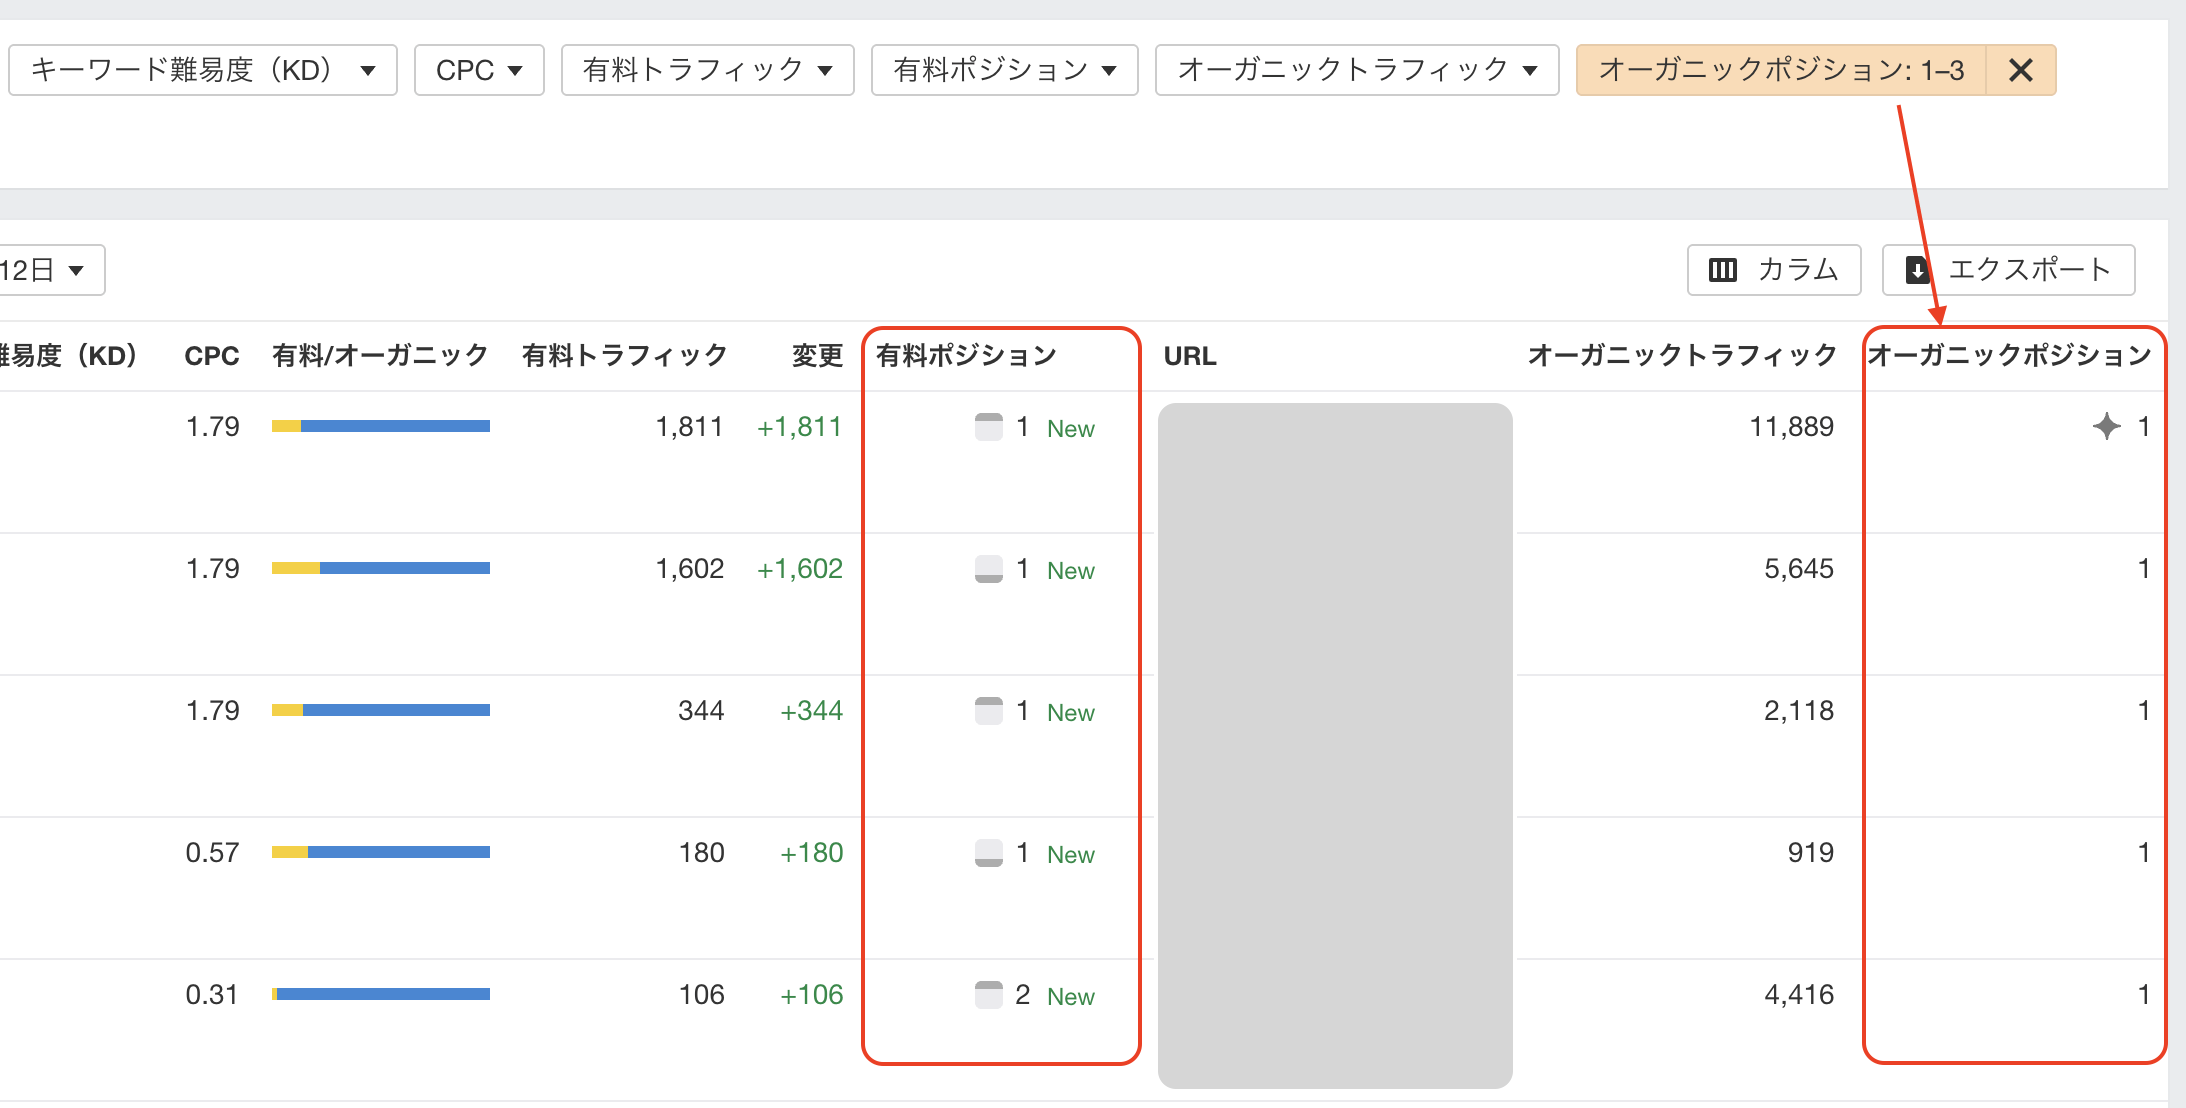Expand the オーガニックトラフィック filter dropdown
The width and height of the screenshot is (2186, 1108).
[x=1356, y=70]
